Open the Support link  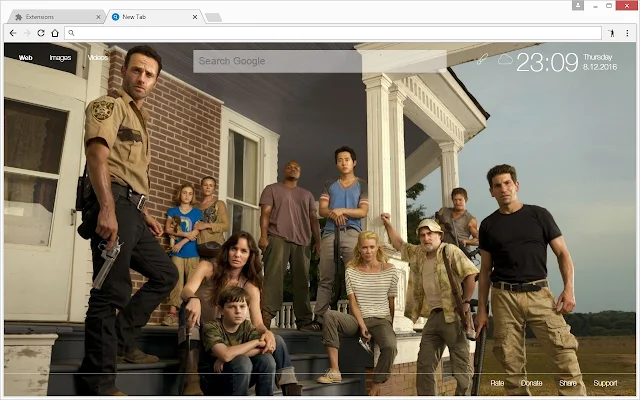tap(605, 383)
